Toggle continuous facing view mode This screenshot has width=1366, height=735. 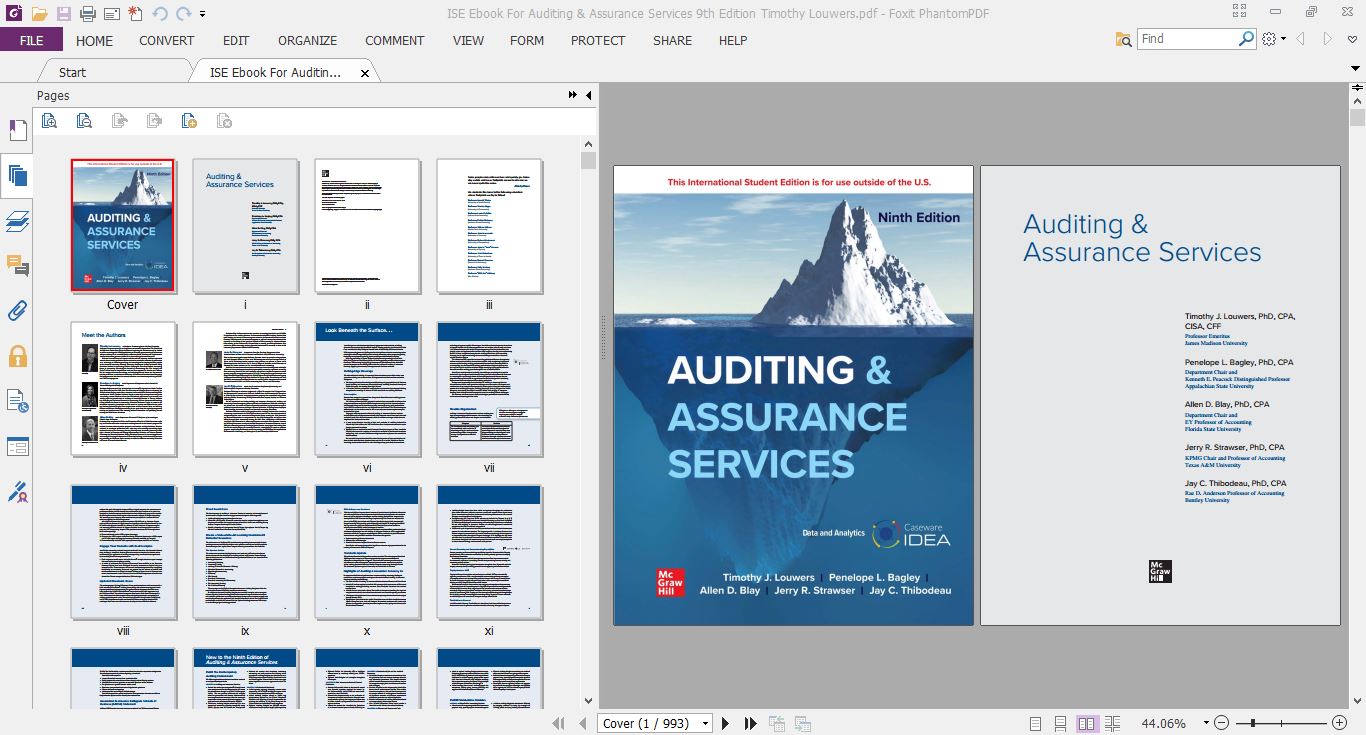pyautogui.click(x=1113, y=723)
